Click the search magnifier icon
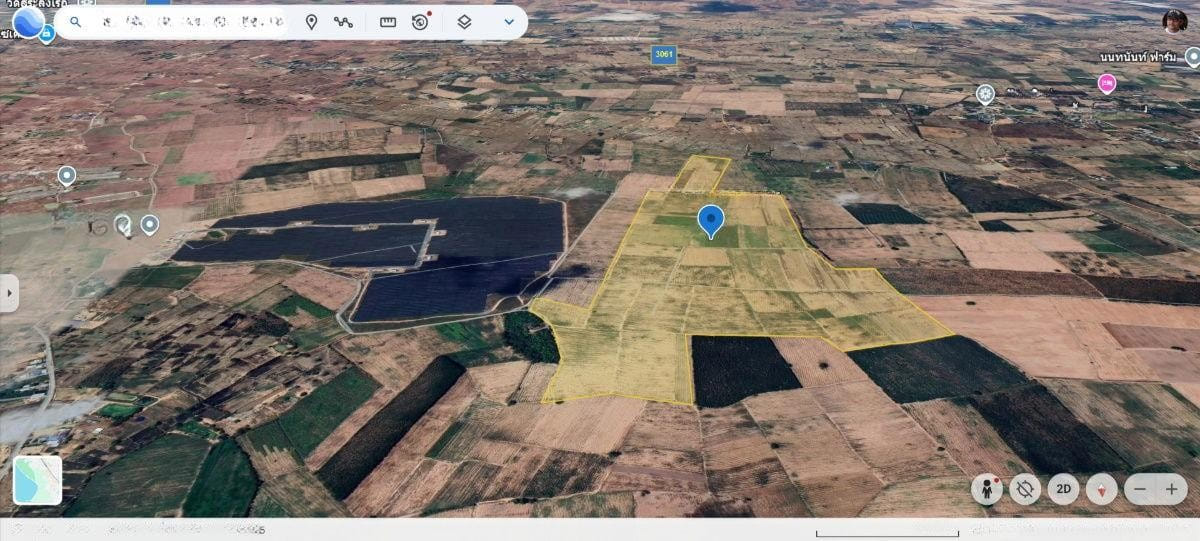 (76, 22)
